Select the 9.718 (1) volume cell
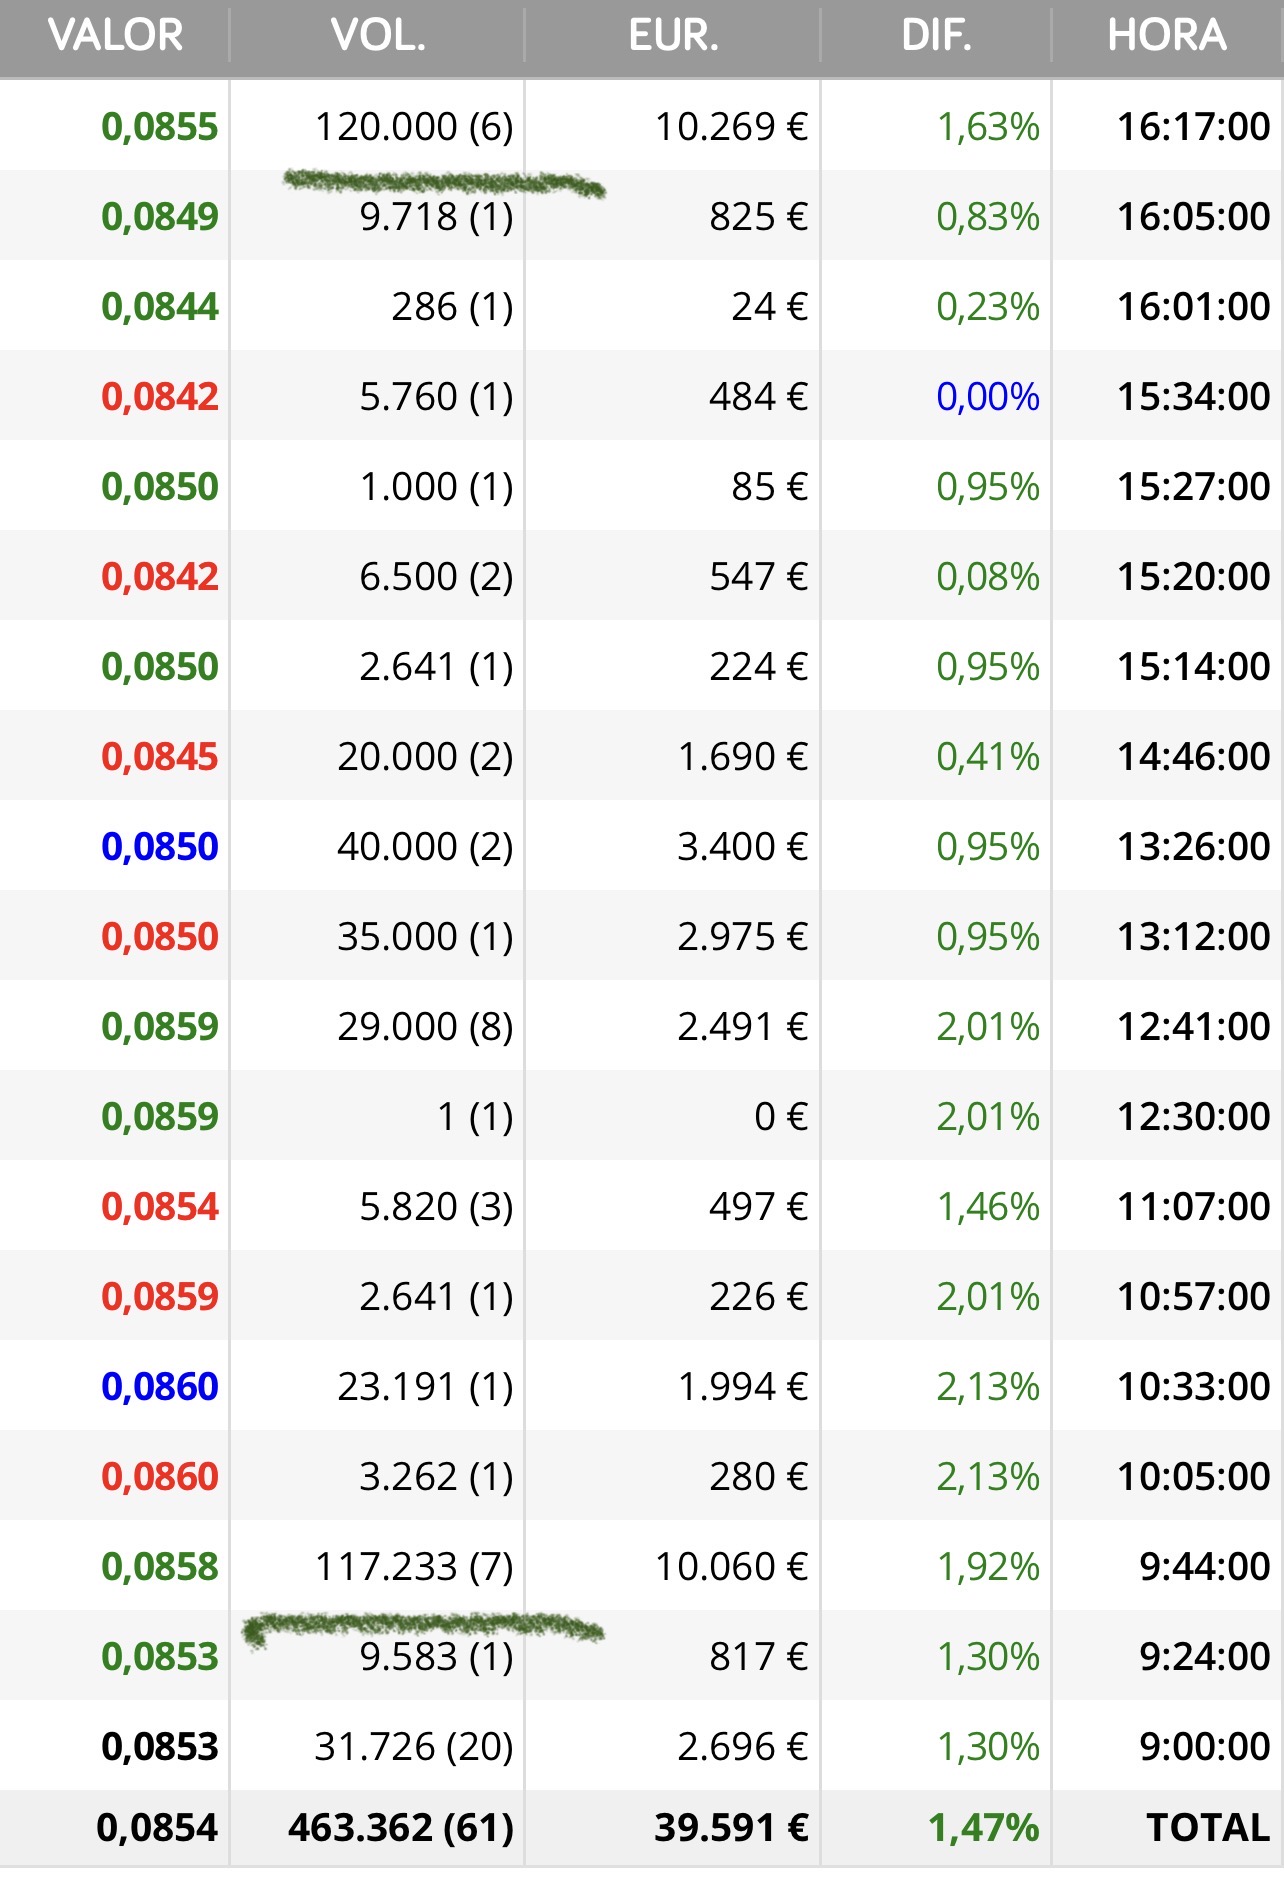The width and height of the screenshot is (1284, 1896). pyautogui.click(x=436, y=217)
